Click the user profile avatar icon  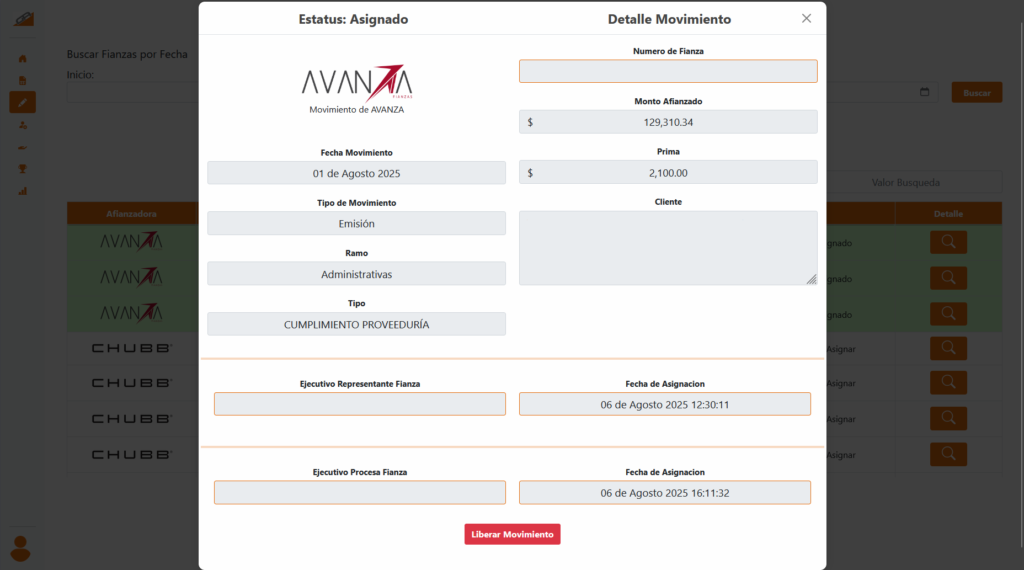(x=20, y=547)
